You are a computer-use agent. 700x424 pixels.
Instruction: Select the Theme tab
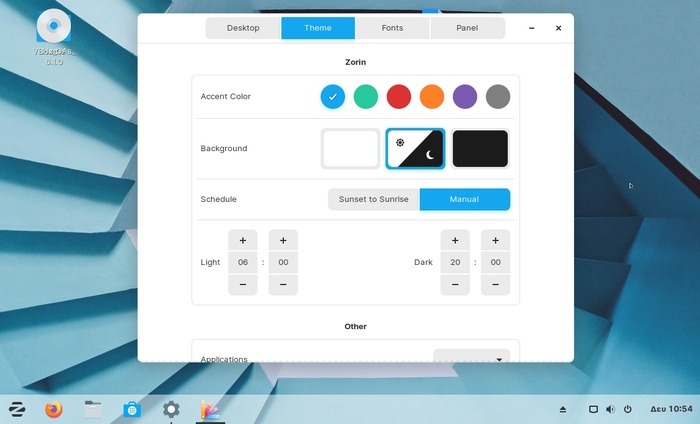tap(318, 28)
